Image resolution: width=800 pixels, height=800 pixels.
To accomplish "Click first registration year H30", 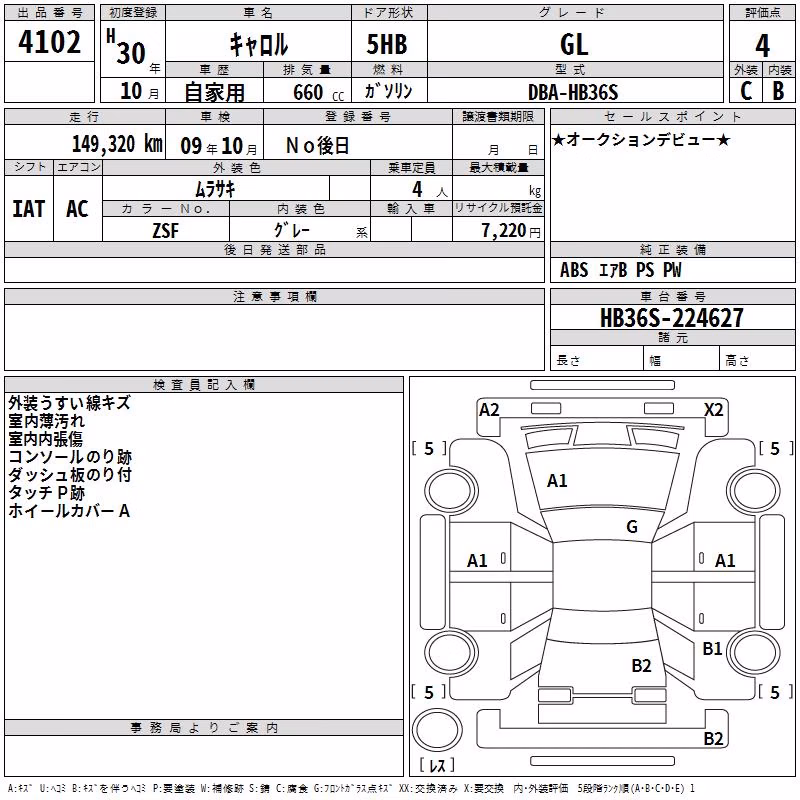I will point(126,49).
